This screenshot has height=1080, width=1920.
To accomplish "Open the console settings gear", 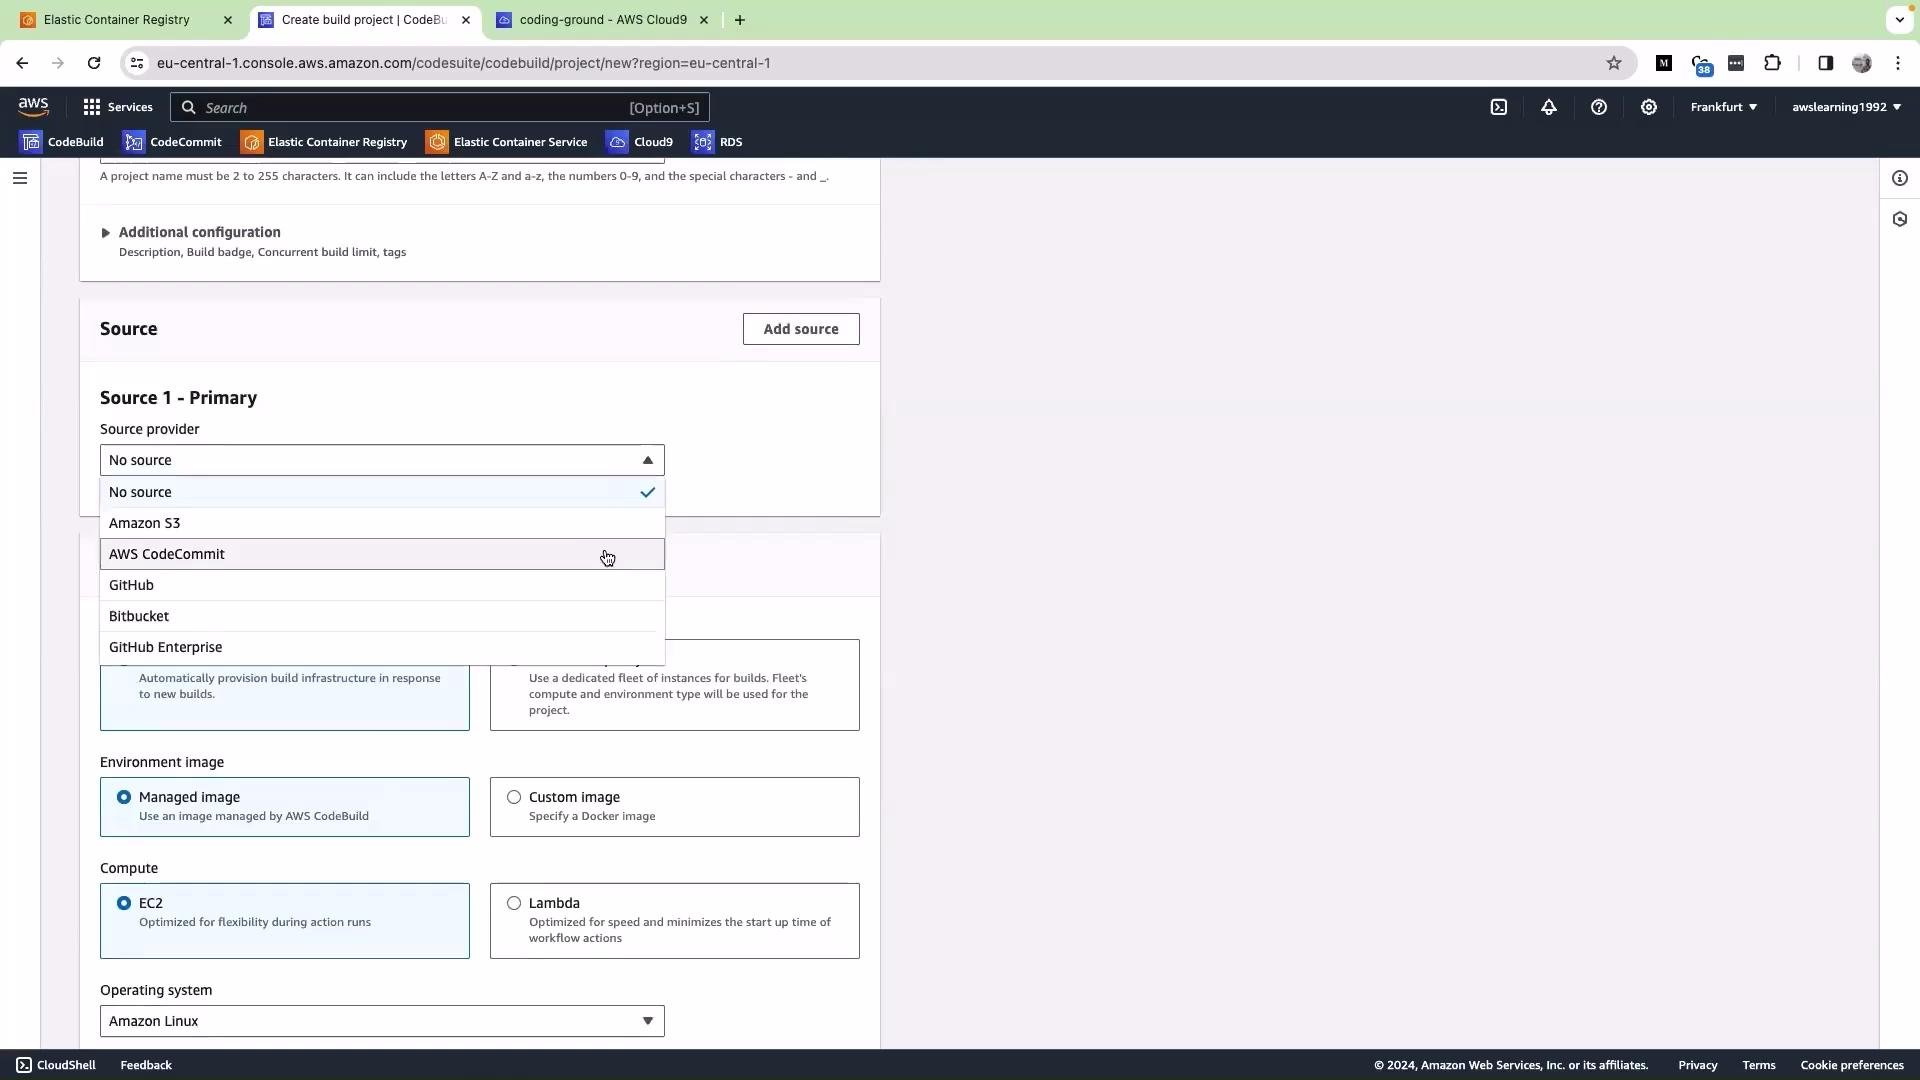I will tap(1649, 107).
